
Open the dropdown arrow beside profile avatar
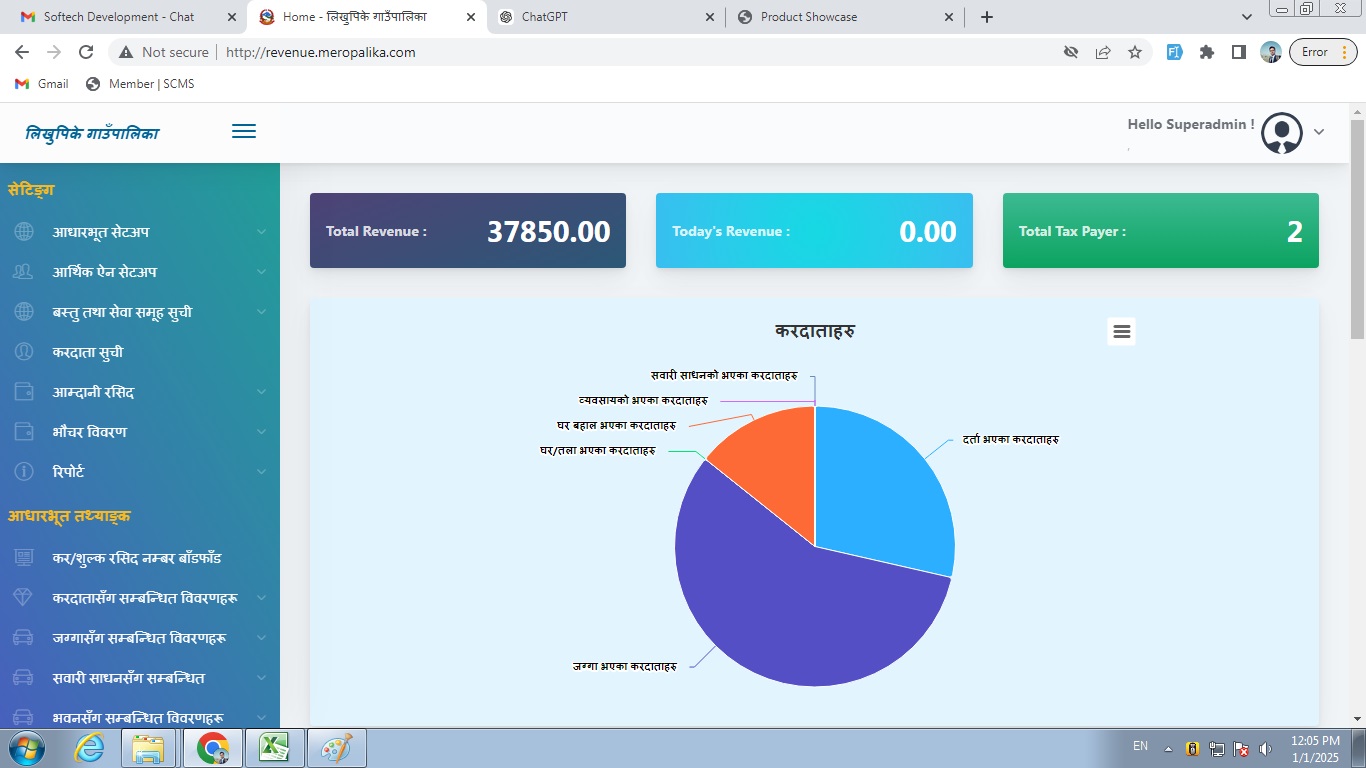[x=1319, y=132]
